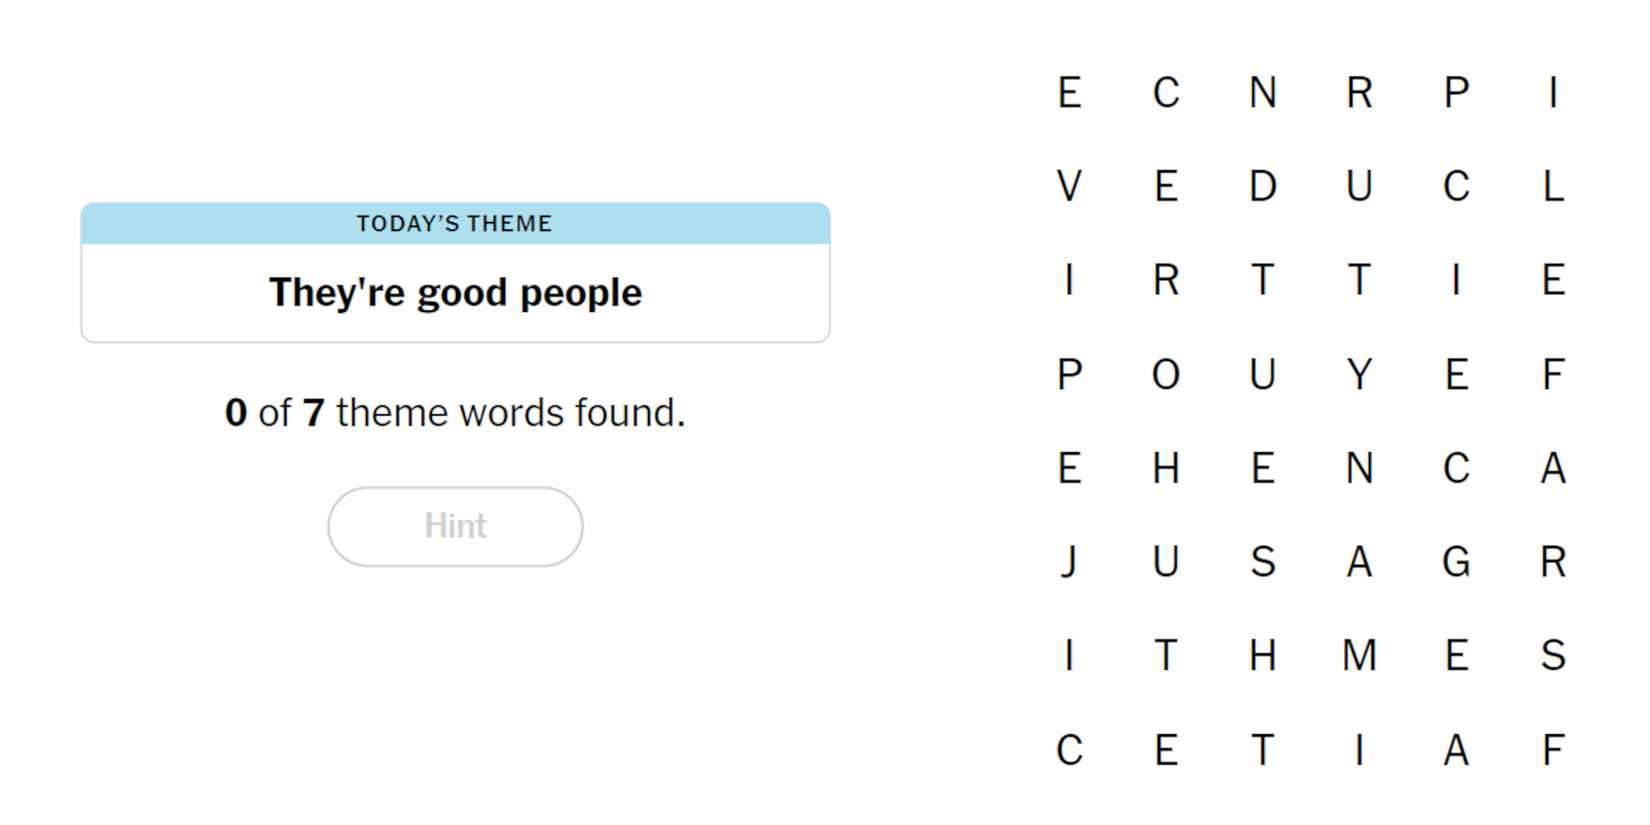Select the P between R and I

pos(1456,93)
